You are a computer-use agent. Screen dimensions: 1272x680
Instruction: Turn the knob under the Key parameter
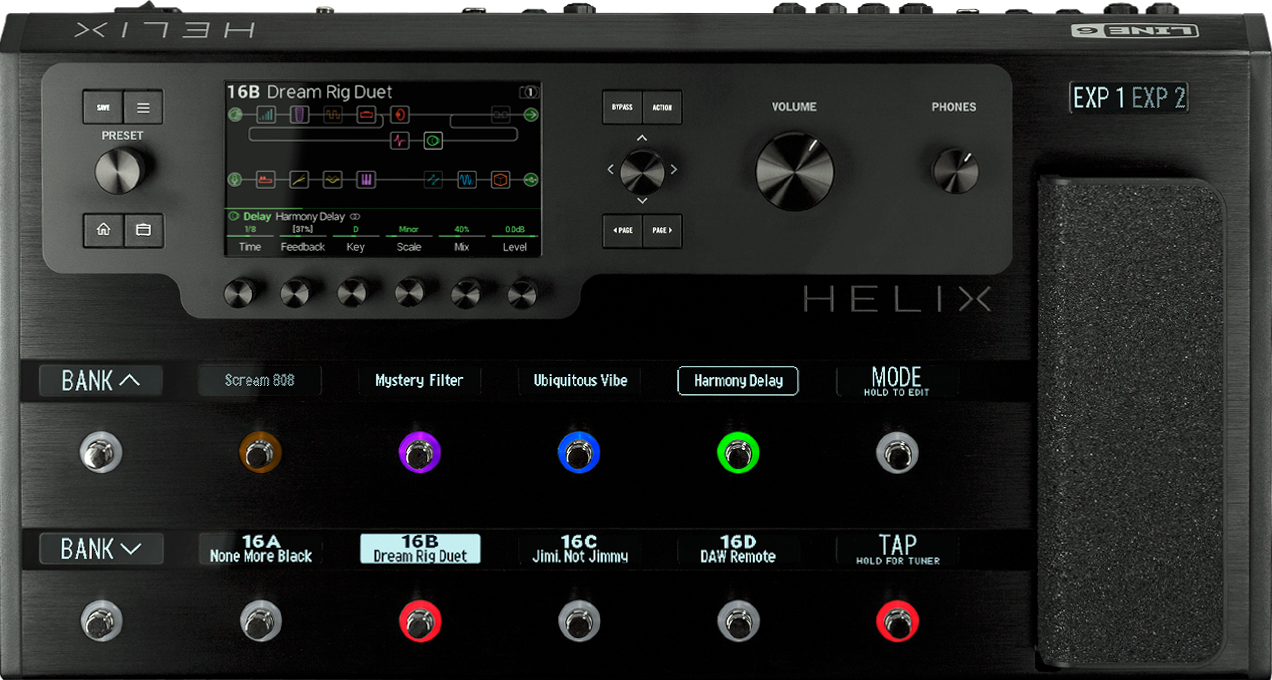(353, 293)
